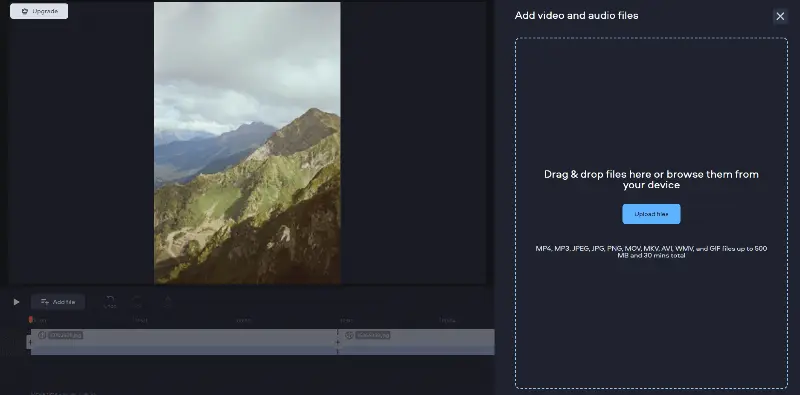Image resolution: width=800 pixels, height=395 pixels.
Task: Click the mountain preview image
Action: pyautogui.click(x=247, y=142)
